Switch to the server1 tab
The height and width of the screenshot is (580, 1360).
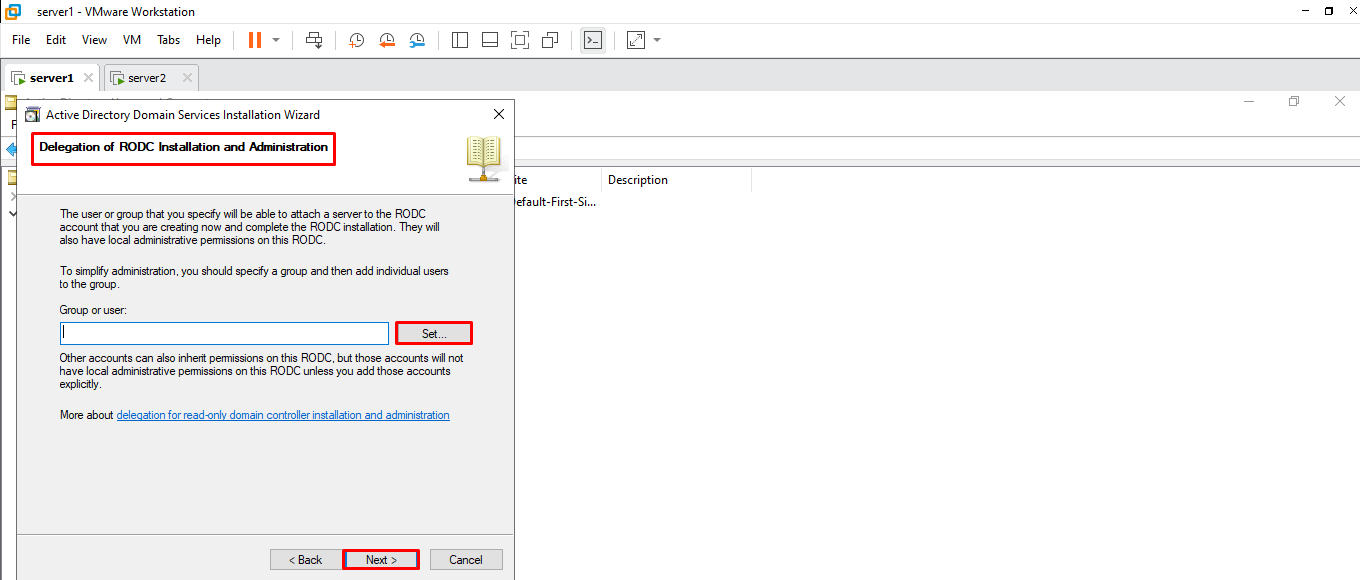point(52,78)
